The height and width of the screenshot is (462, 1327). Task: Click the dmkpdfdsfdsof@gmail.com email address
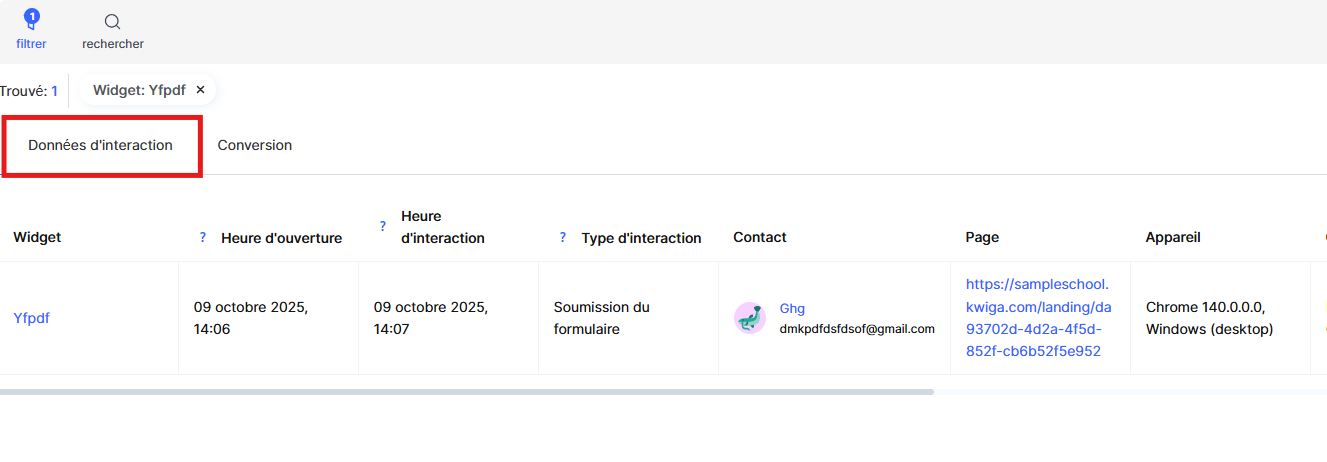pyautogui.click(x=857, y=329)
